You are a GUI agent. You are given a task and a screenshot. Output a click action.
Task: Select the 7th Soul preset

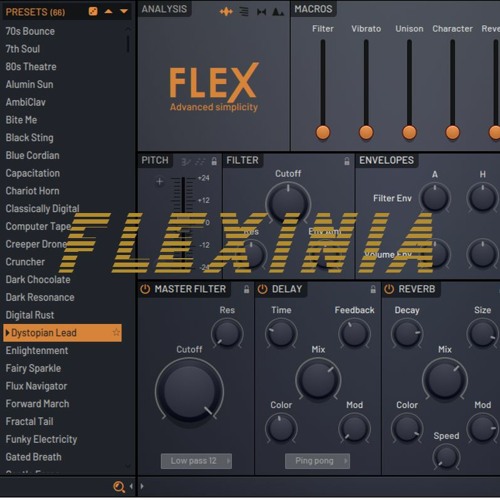23,49
